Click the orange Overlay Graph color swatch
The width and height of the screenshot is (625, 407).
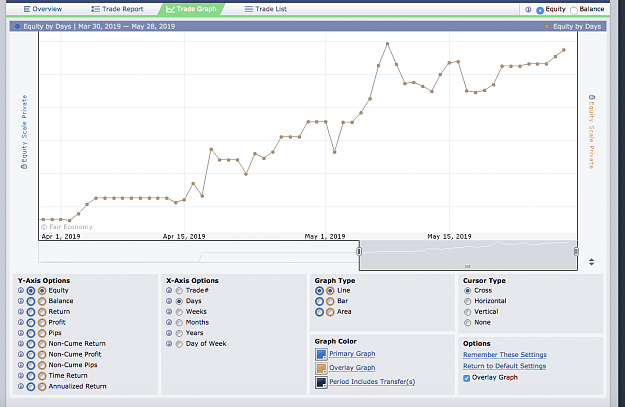point(321,368)
